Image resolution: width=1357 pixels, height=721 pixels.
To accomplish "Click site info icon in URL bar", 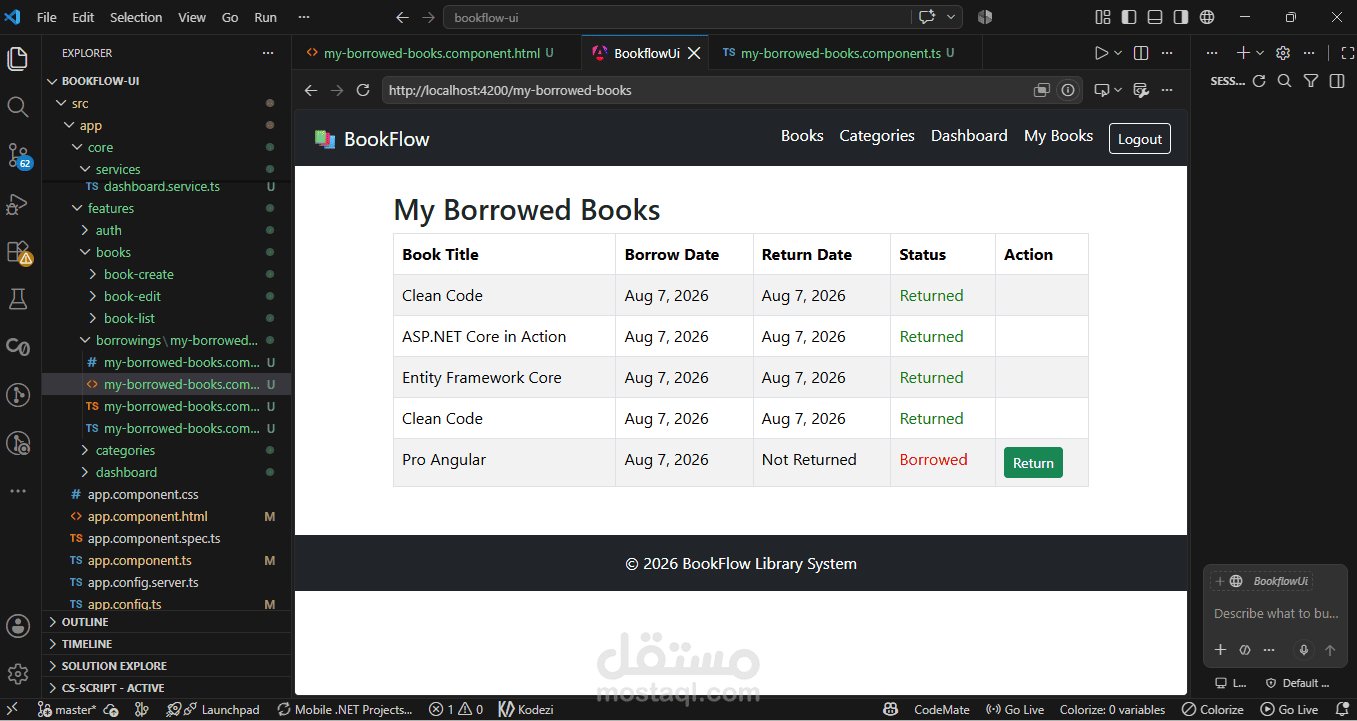I will (1068, 90).
